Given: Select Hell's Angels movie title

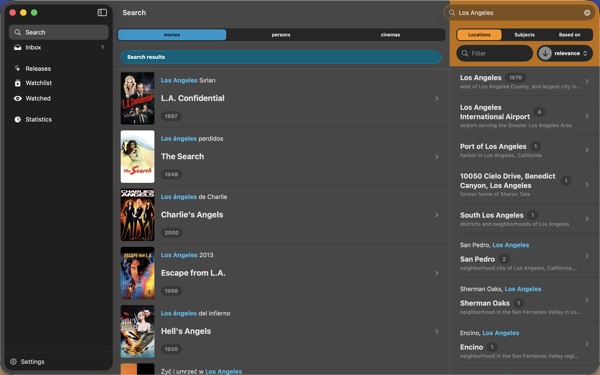Looking at the screenshot, I should click(x=186, y=331).
